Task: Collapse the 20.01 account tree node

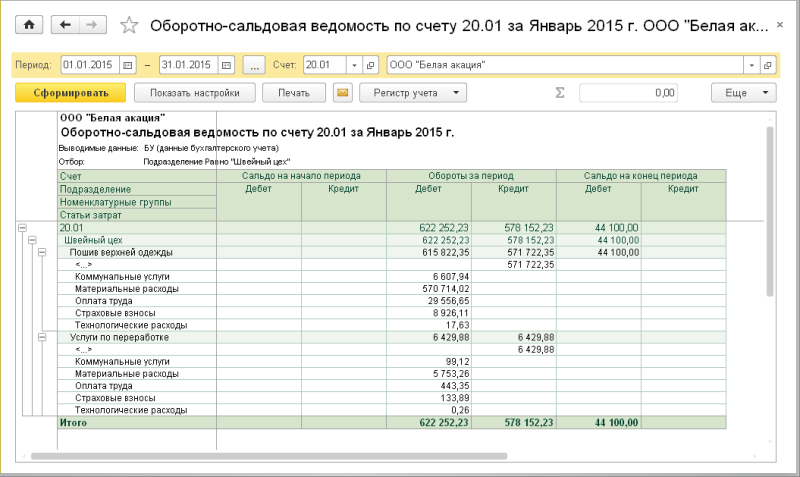Action: [22, 228]
